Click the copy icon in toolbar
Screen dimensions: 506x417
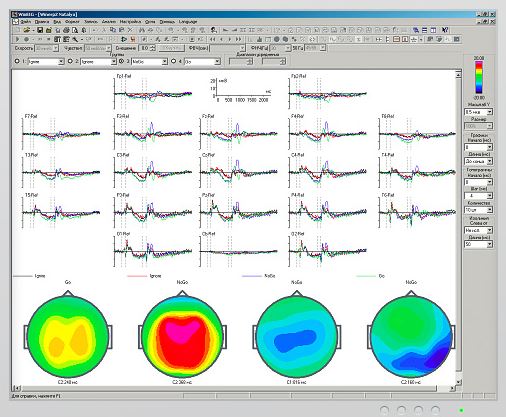pyautogui.click(x=113, y=30)
